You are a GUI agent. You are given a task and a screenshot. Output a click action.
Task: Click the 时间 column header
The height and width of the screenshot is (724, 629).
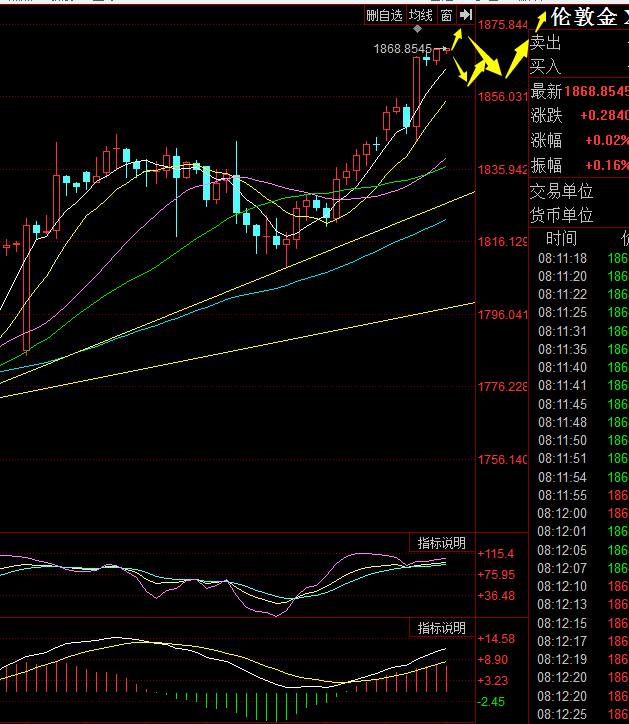pyautogui.click(x=561, y=239)
